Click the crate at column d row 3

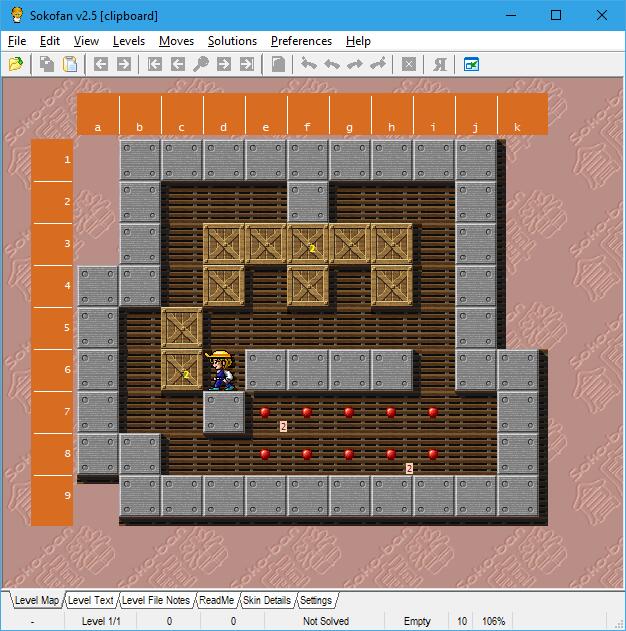[x=224, y=244]
